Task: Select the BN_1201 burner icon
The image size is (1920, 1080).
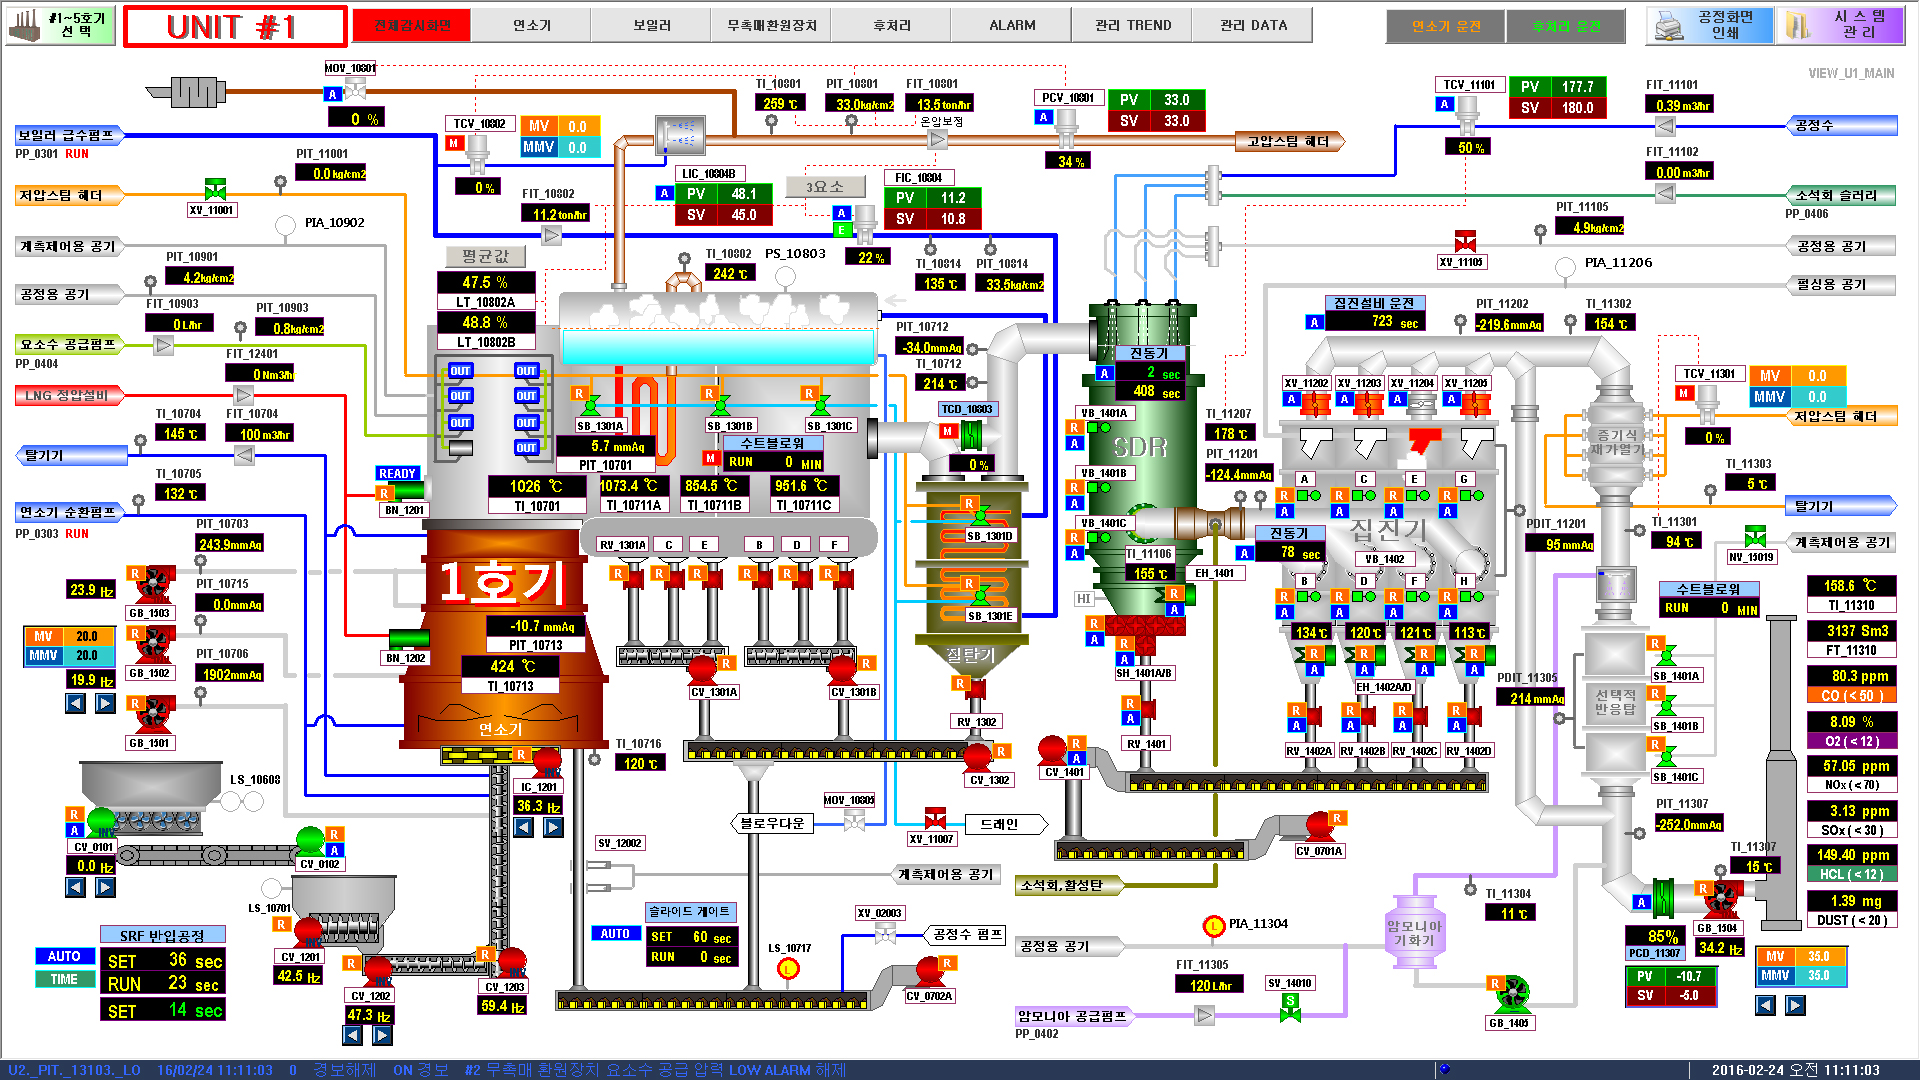Action: pos(406,491)
